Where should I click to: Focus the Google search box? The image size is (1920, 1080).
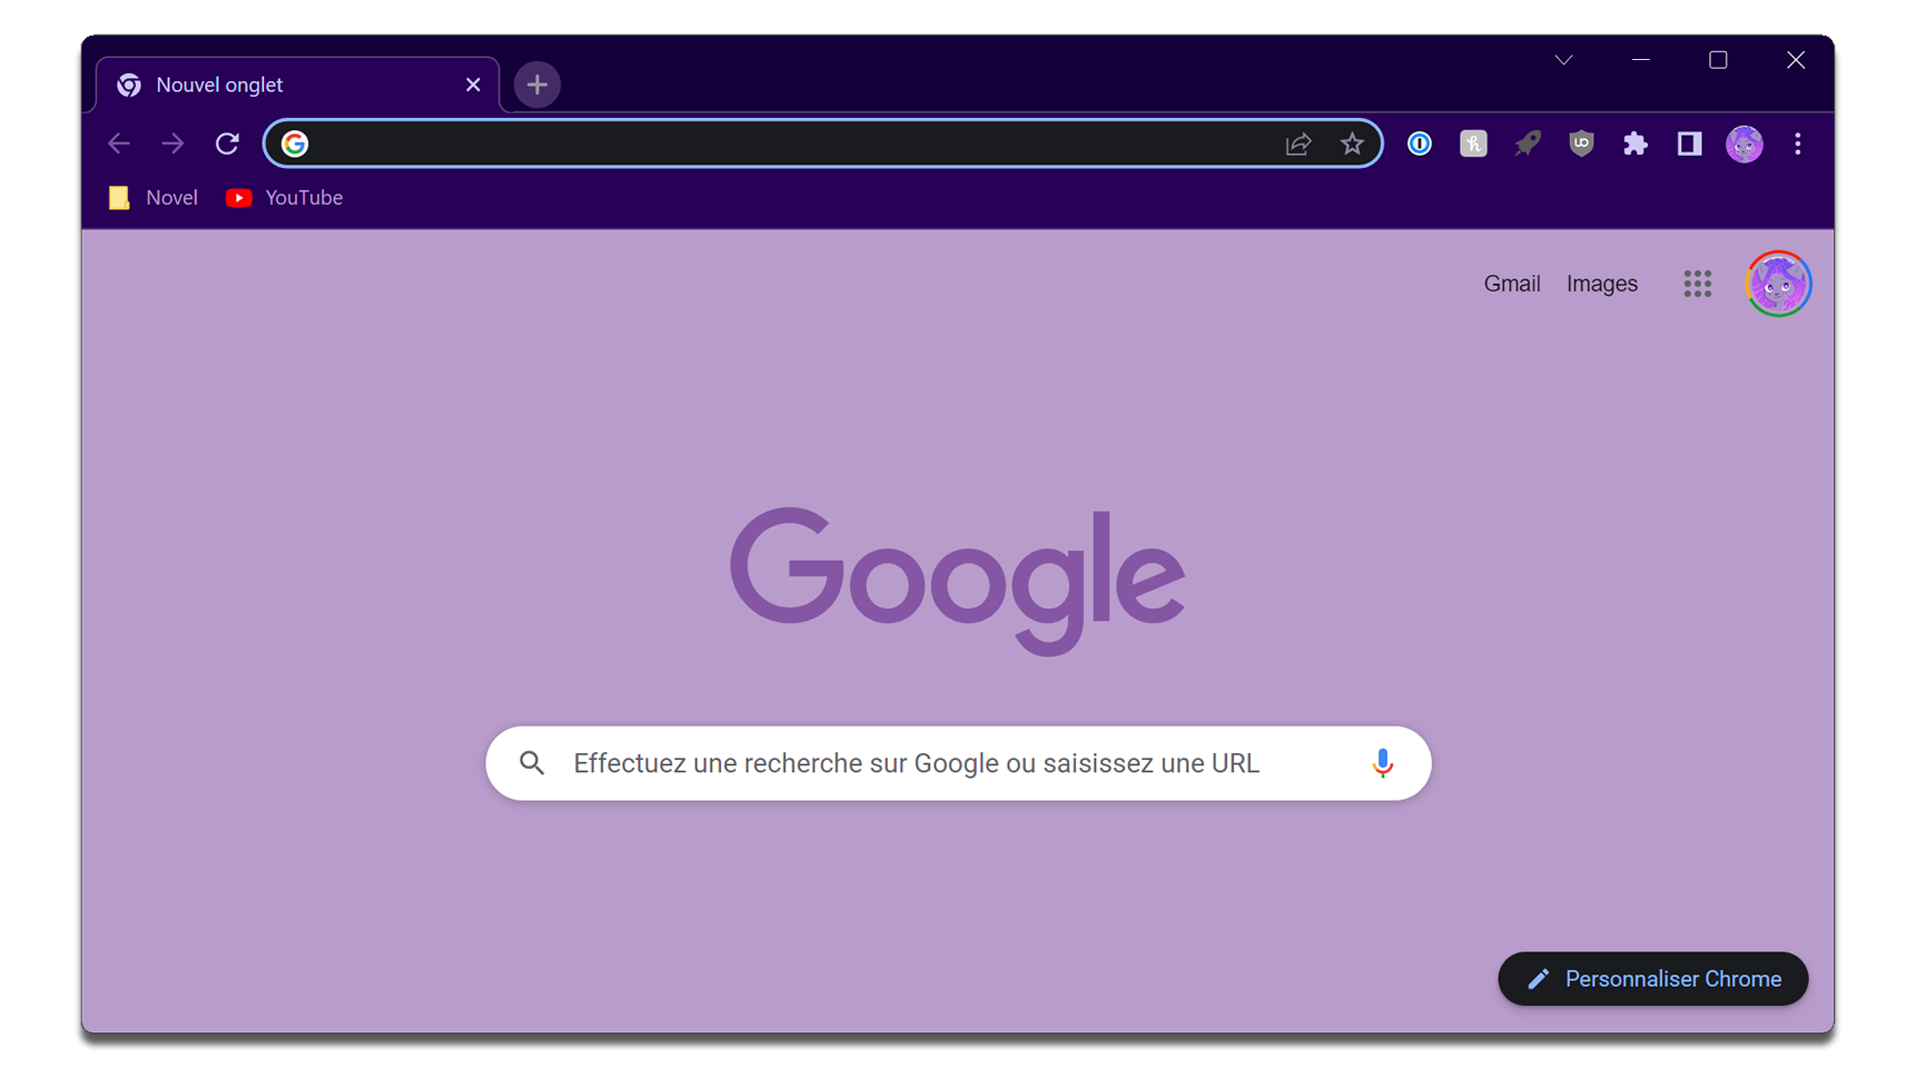[915, 763]
